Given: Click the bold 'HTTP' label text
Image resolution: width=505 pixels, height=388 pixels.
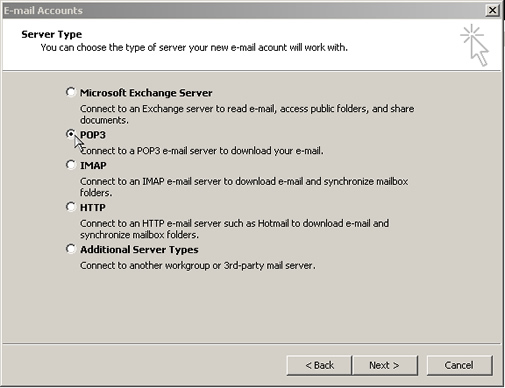Looking at the screenshot, I should click(93, 207).
